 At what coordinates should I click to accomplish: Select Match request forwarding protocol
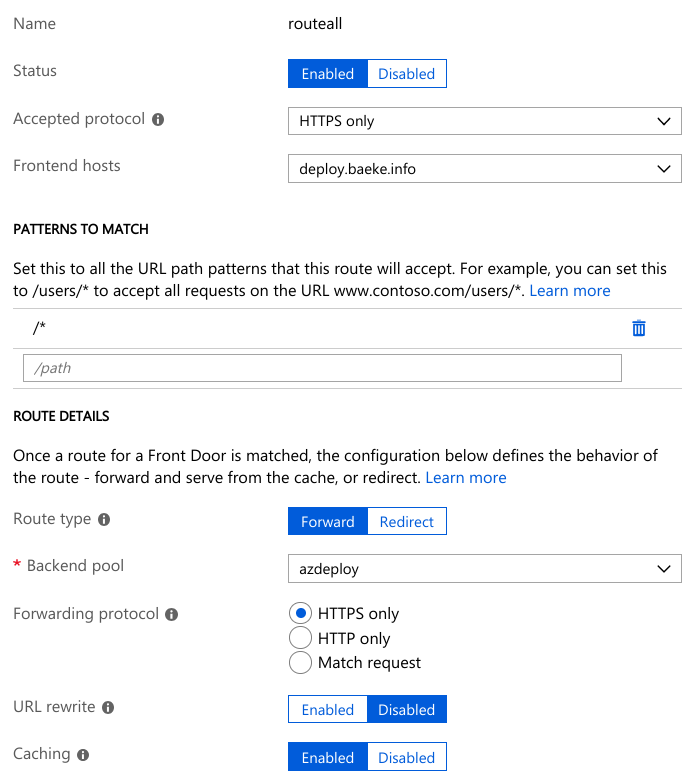point(300,662)
